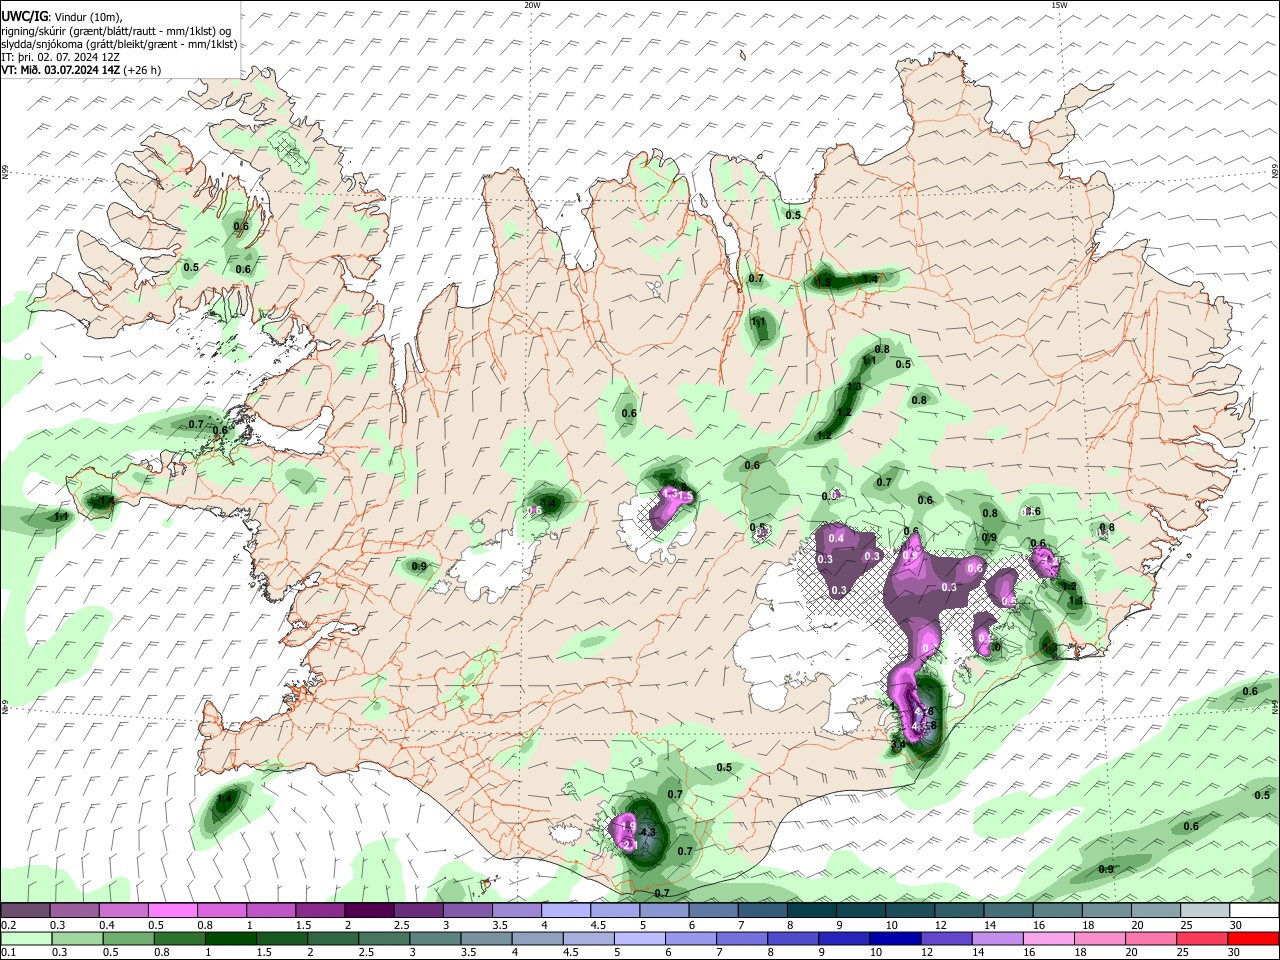Click the 0.4 snow value on the glacier
Image resolution: width=1280 pixels, height=960 pixels.
click(837, 539)
